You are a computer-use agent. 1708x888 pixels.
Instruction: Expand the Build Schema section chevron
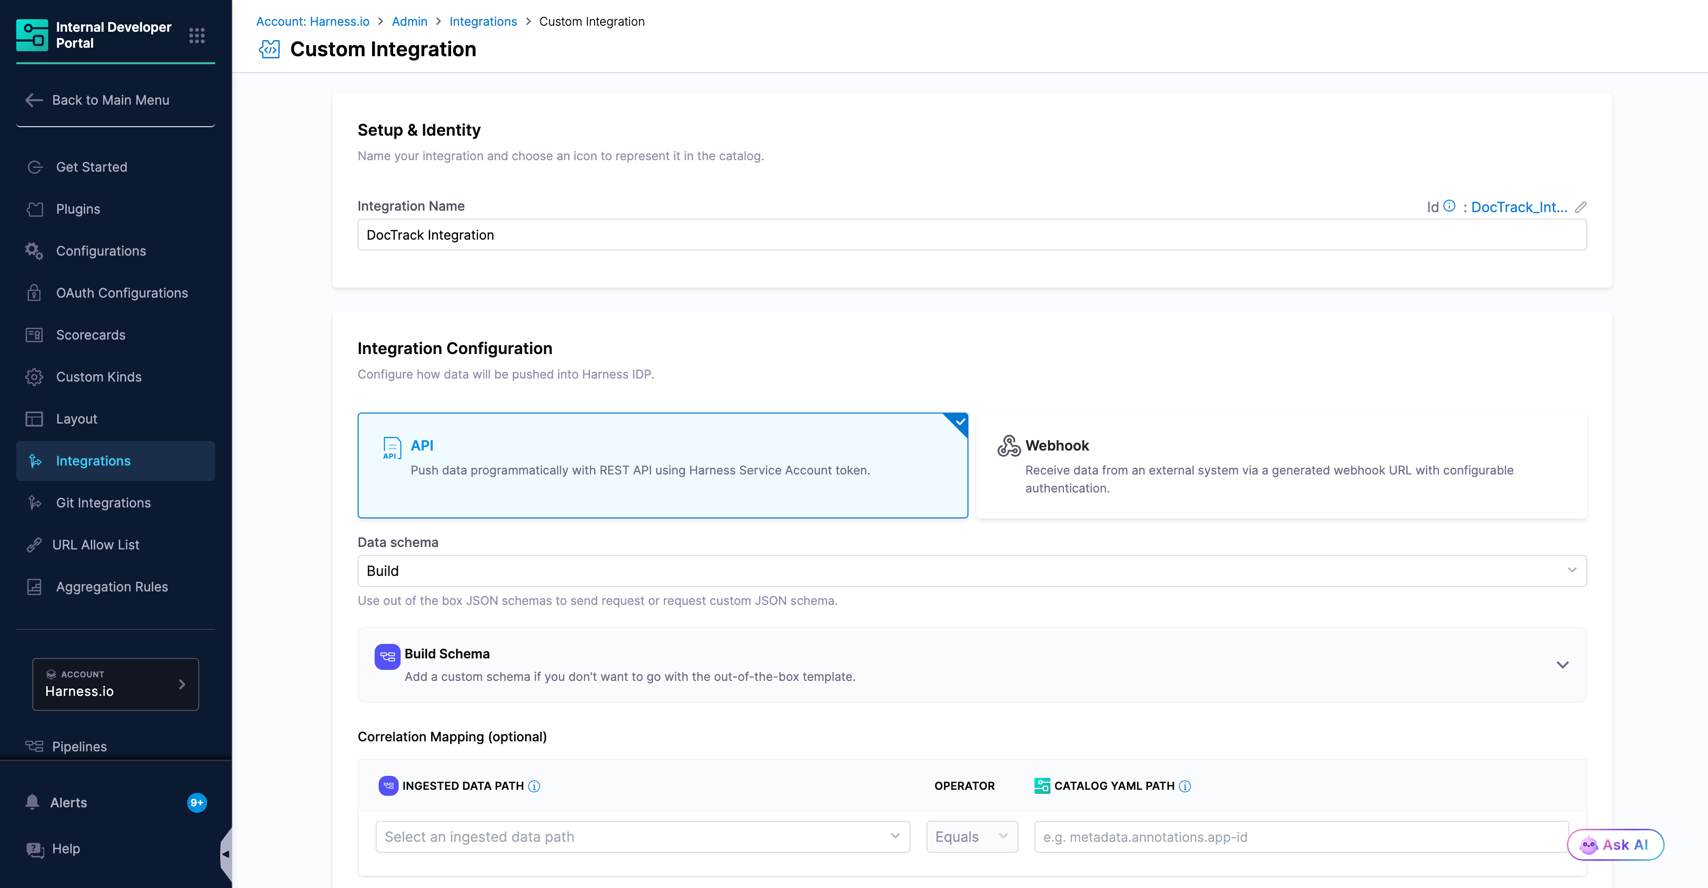pyautogui.click(x=1563, y=665)
